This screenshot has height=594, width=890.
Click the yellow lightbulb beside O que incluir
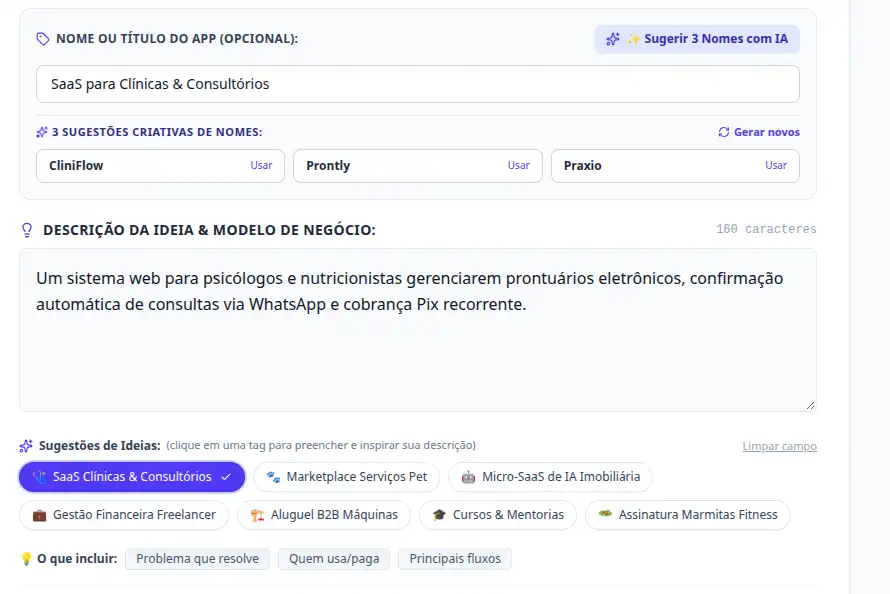(26, 559)
